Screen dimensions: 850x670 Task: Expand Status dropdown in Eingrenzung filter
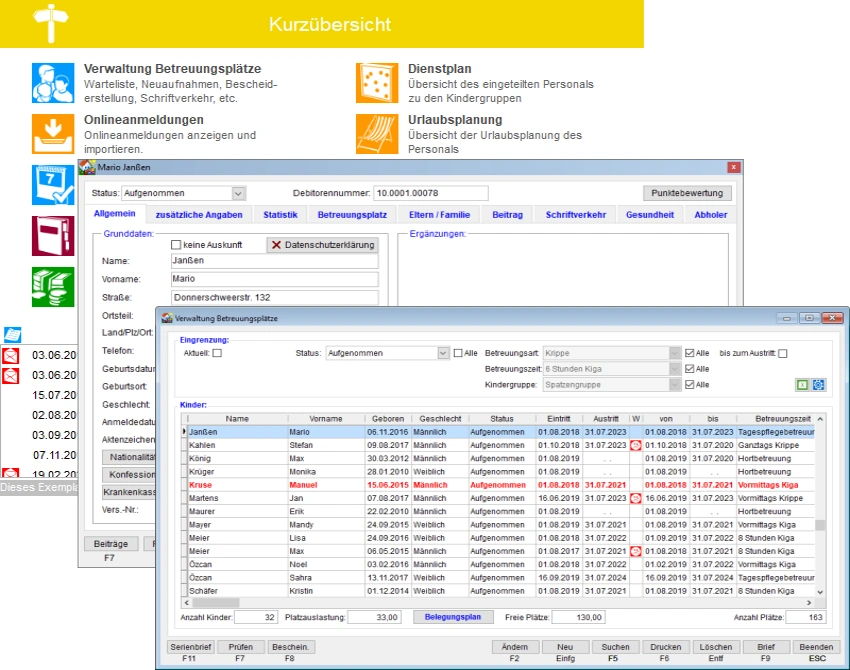click(444, 353)
